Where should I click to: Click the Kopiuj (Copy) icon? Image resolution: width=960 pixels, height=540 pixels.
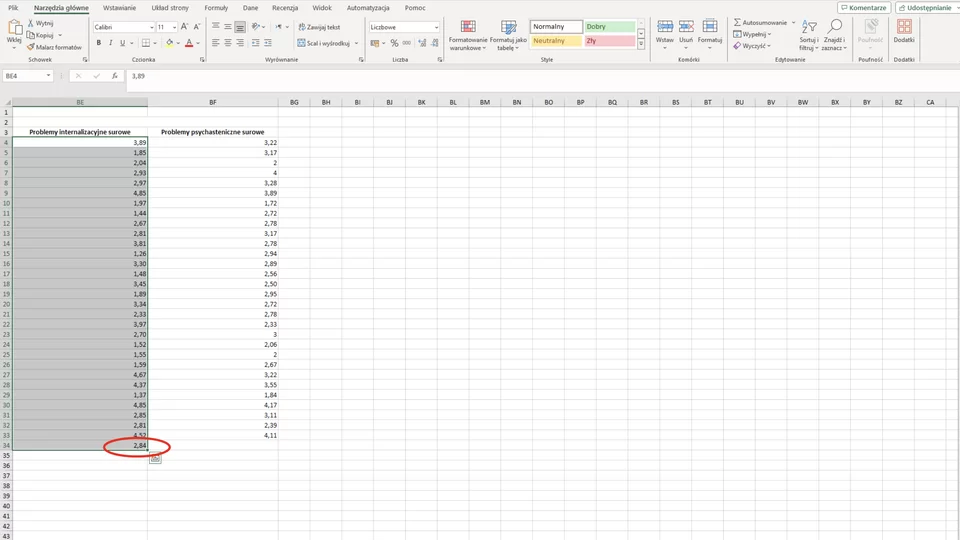(31, 35)
